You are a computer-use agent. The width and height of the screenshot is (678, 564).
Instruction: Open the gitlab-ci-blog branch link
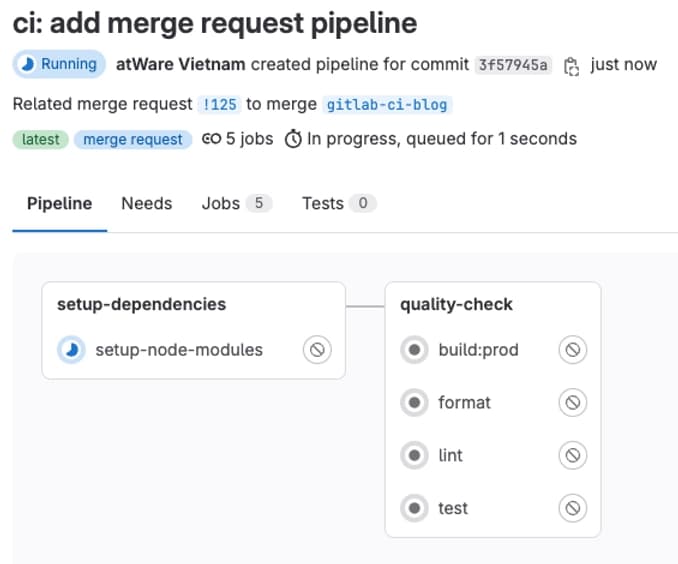tap(387, 105)
